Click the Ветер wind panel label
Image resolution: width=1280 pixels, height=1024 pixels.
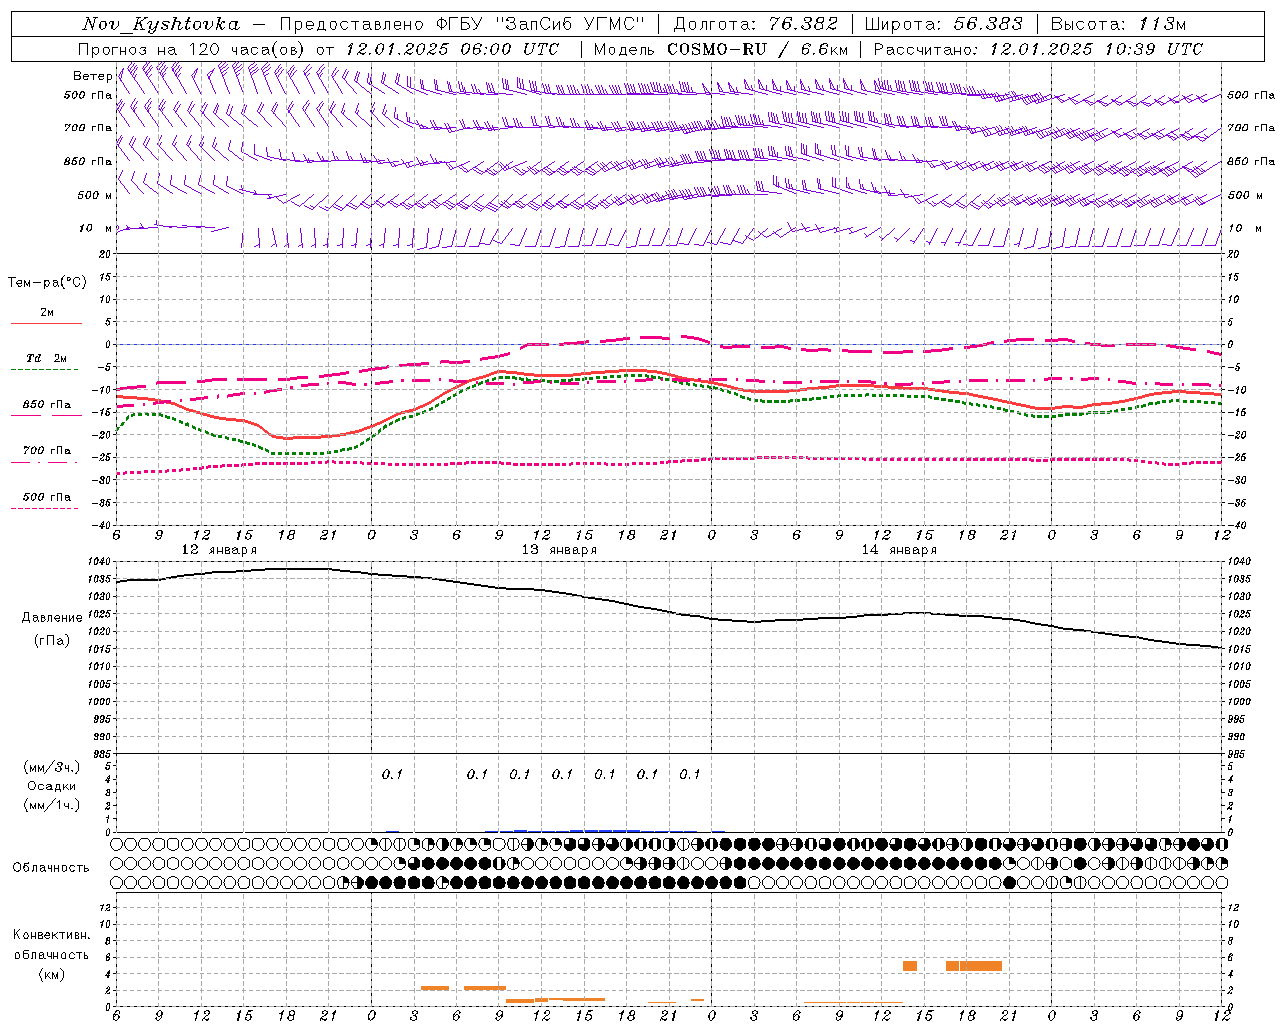tap(92, 76)
